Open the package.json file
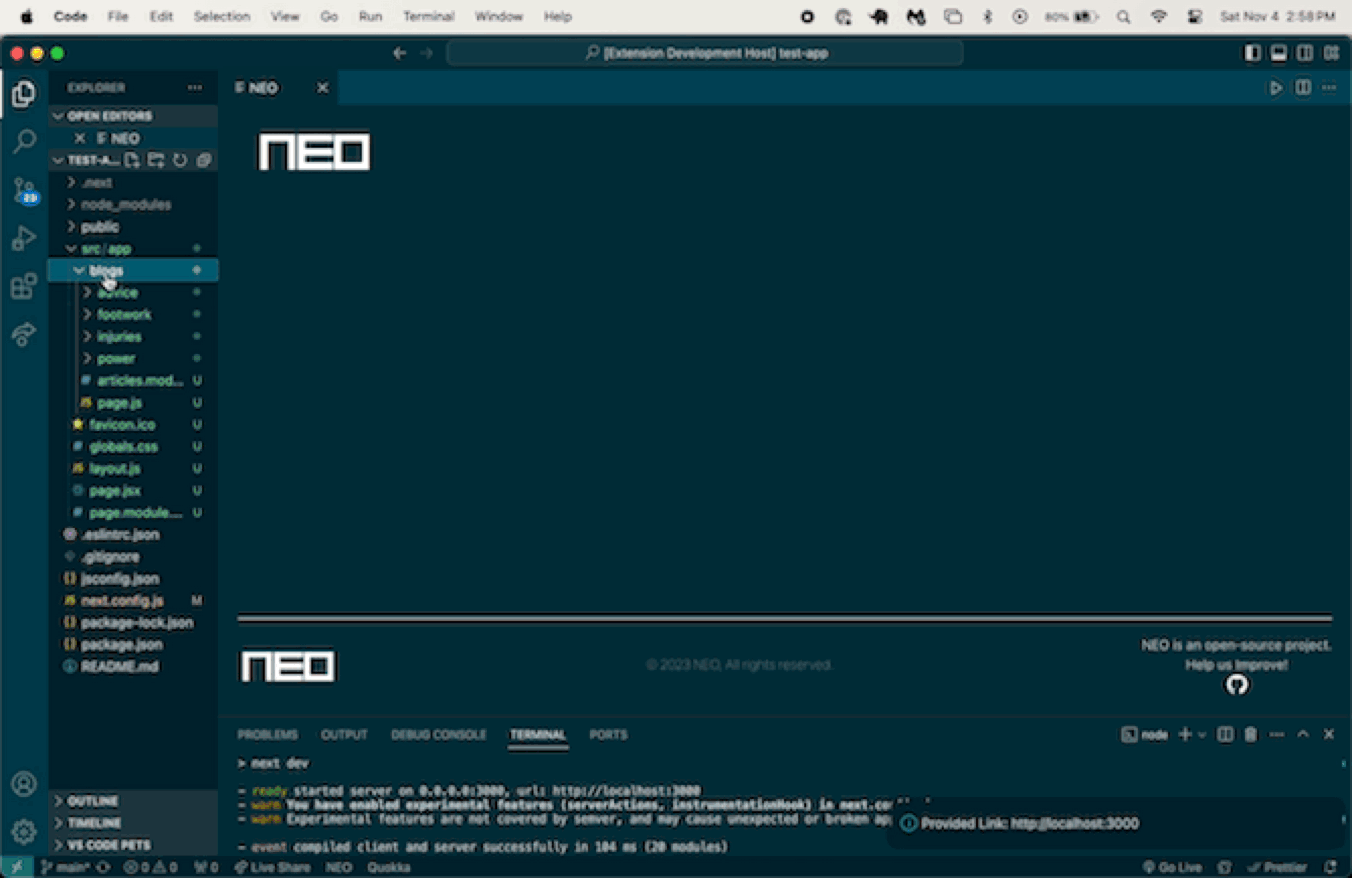 tap(121, 645)
